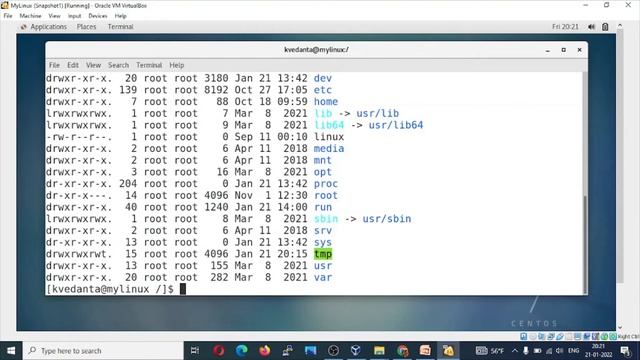Screen dimensions: 640x360
Task: Open Opera browser from the taskbar
Action: click(x=218, y=351)
